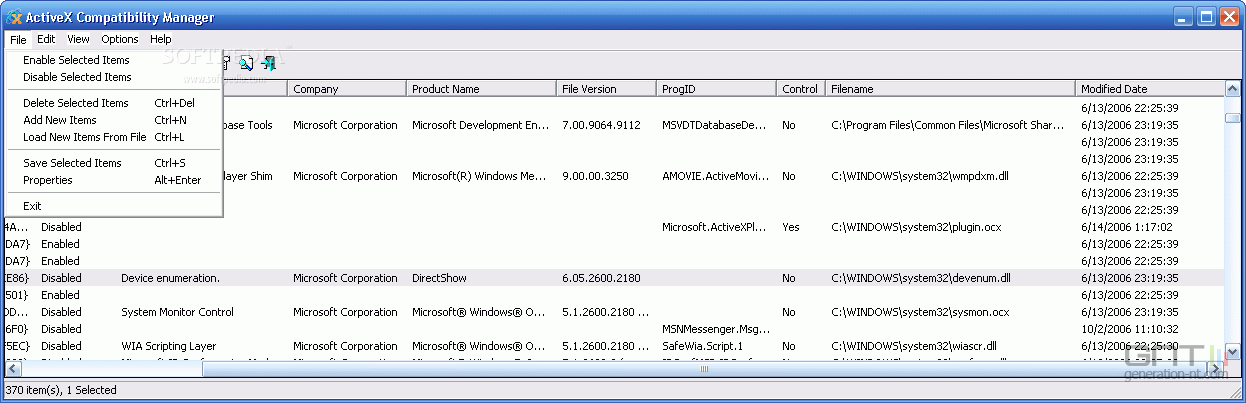Open the File menu
Screen dimensions: 1246x403
coord(18,39)
